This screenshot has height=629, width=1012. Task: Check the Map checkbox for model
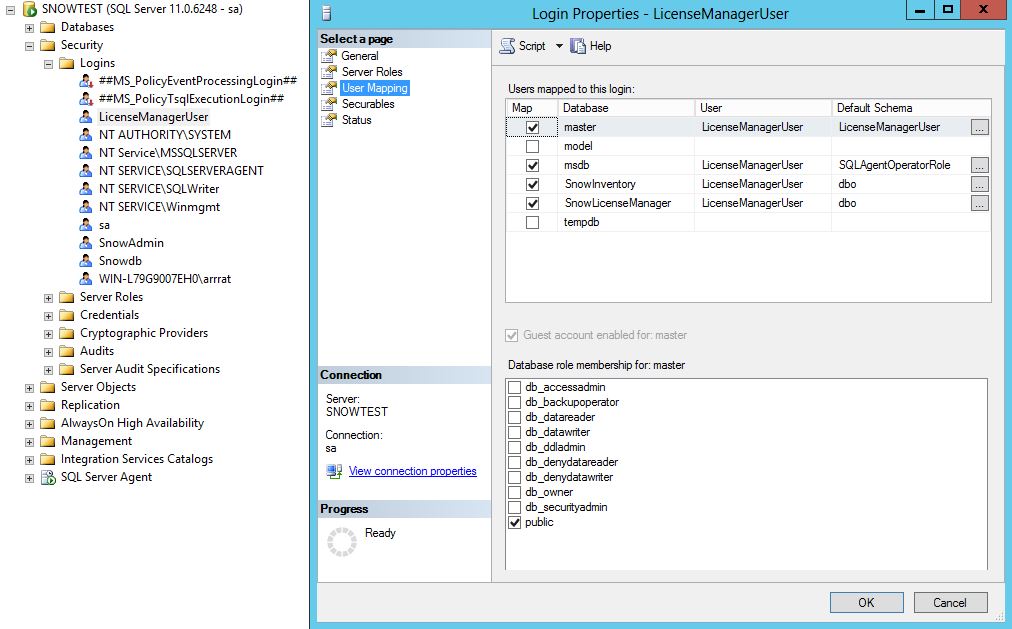pos(532,146)
